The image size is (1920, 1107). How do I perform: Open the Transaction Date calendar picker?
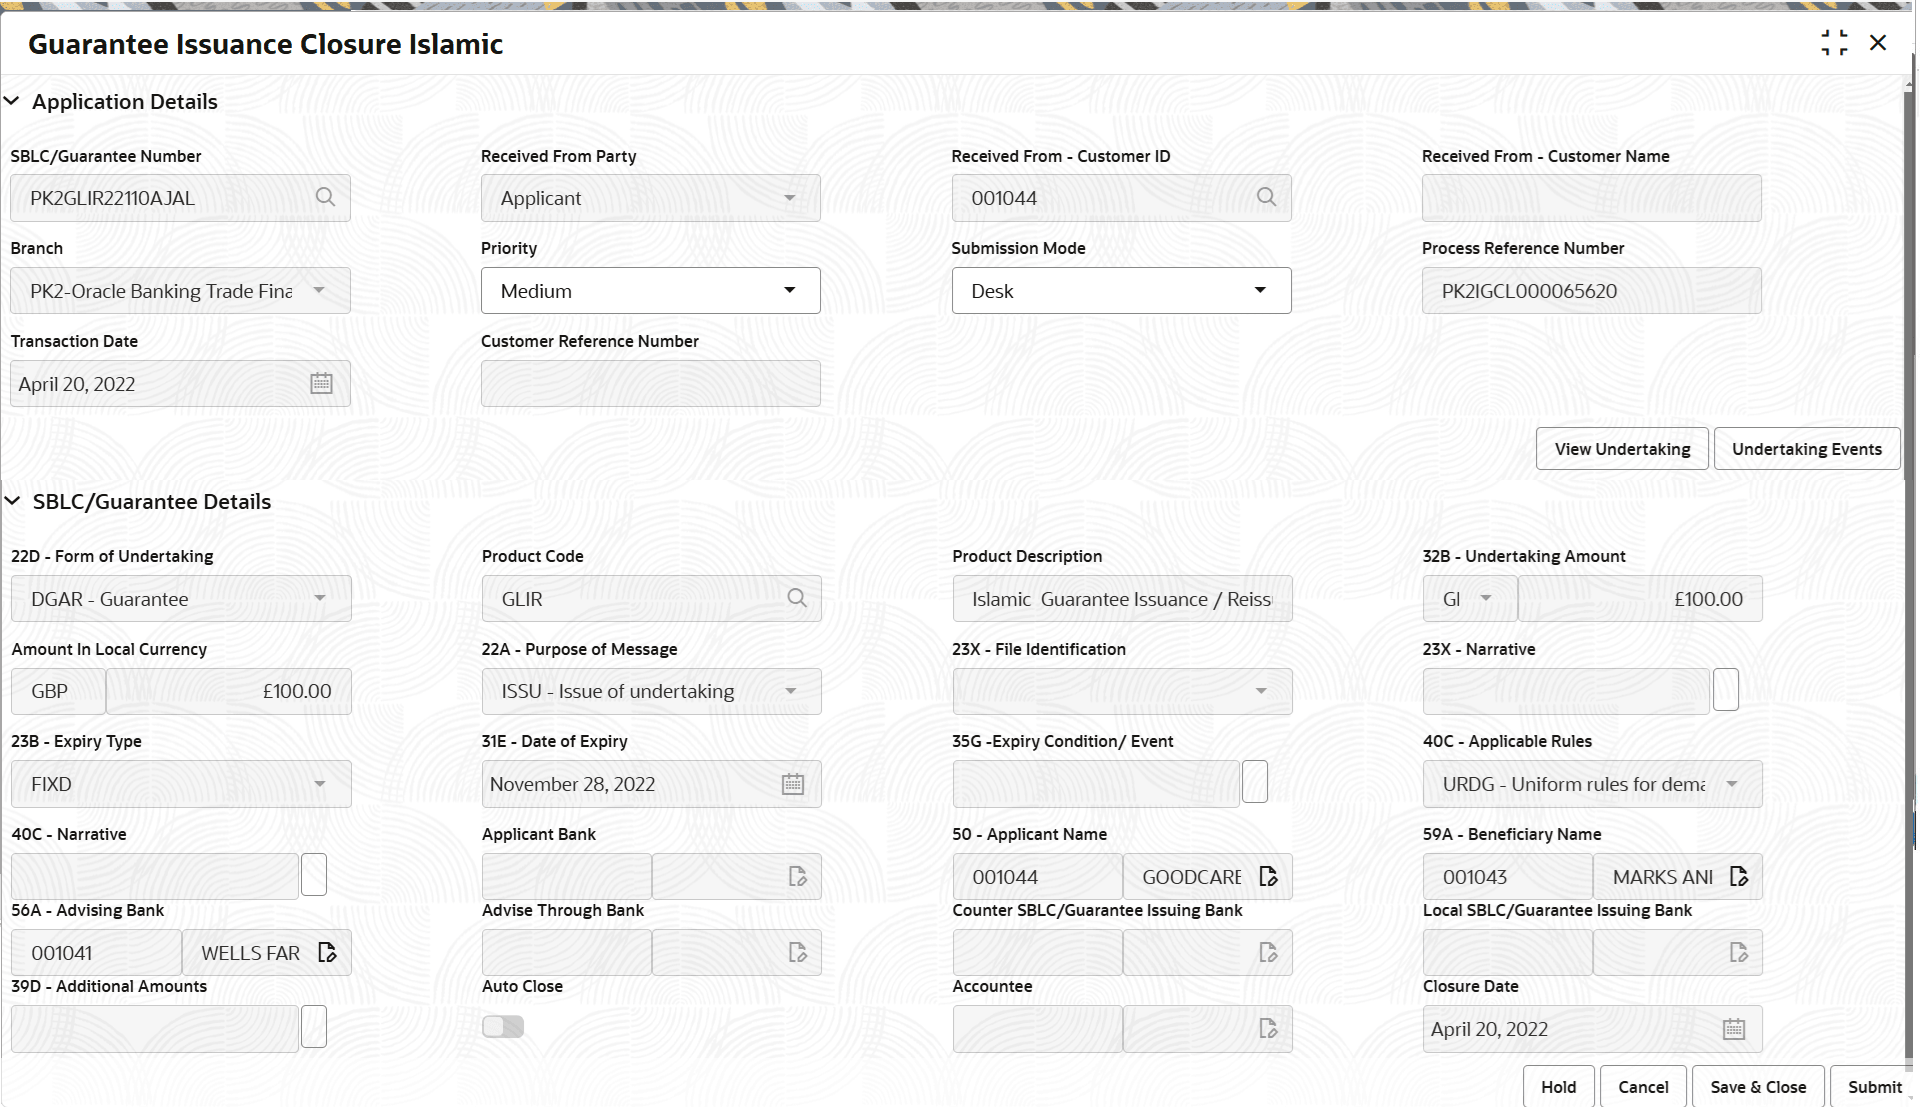coord(321,383)
